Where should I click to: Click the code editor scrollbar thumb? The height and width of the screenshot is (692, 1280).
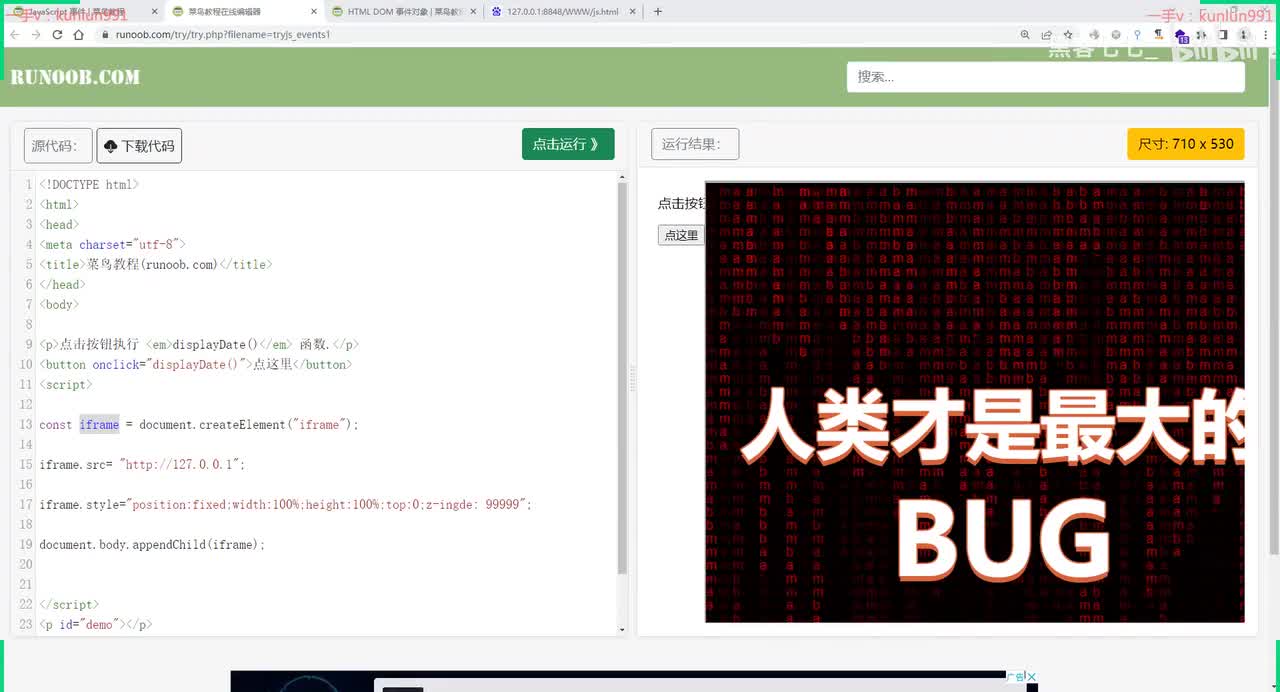[622, 378]
